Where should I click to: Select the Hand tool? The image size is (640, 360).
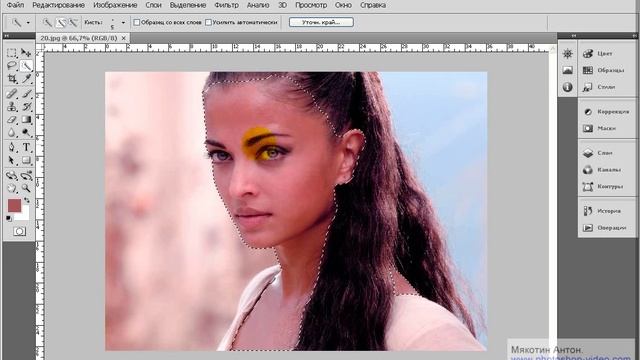coord(11,188)
